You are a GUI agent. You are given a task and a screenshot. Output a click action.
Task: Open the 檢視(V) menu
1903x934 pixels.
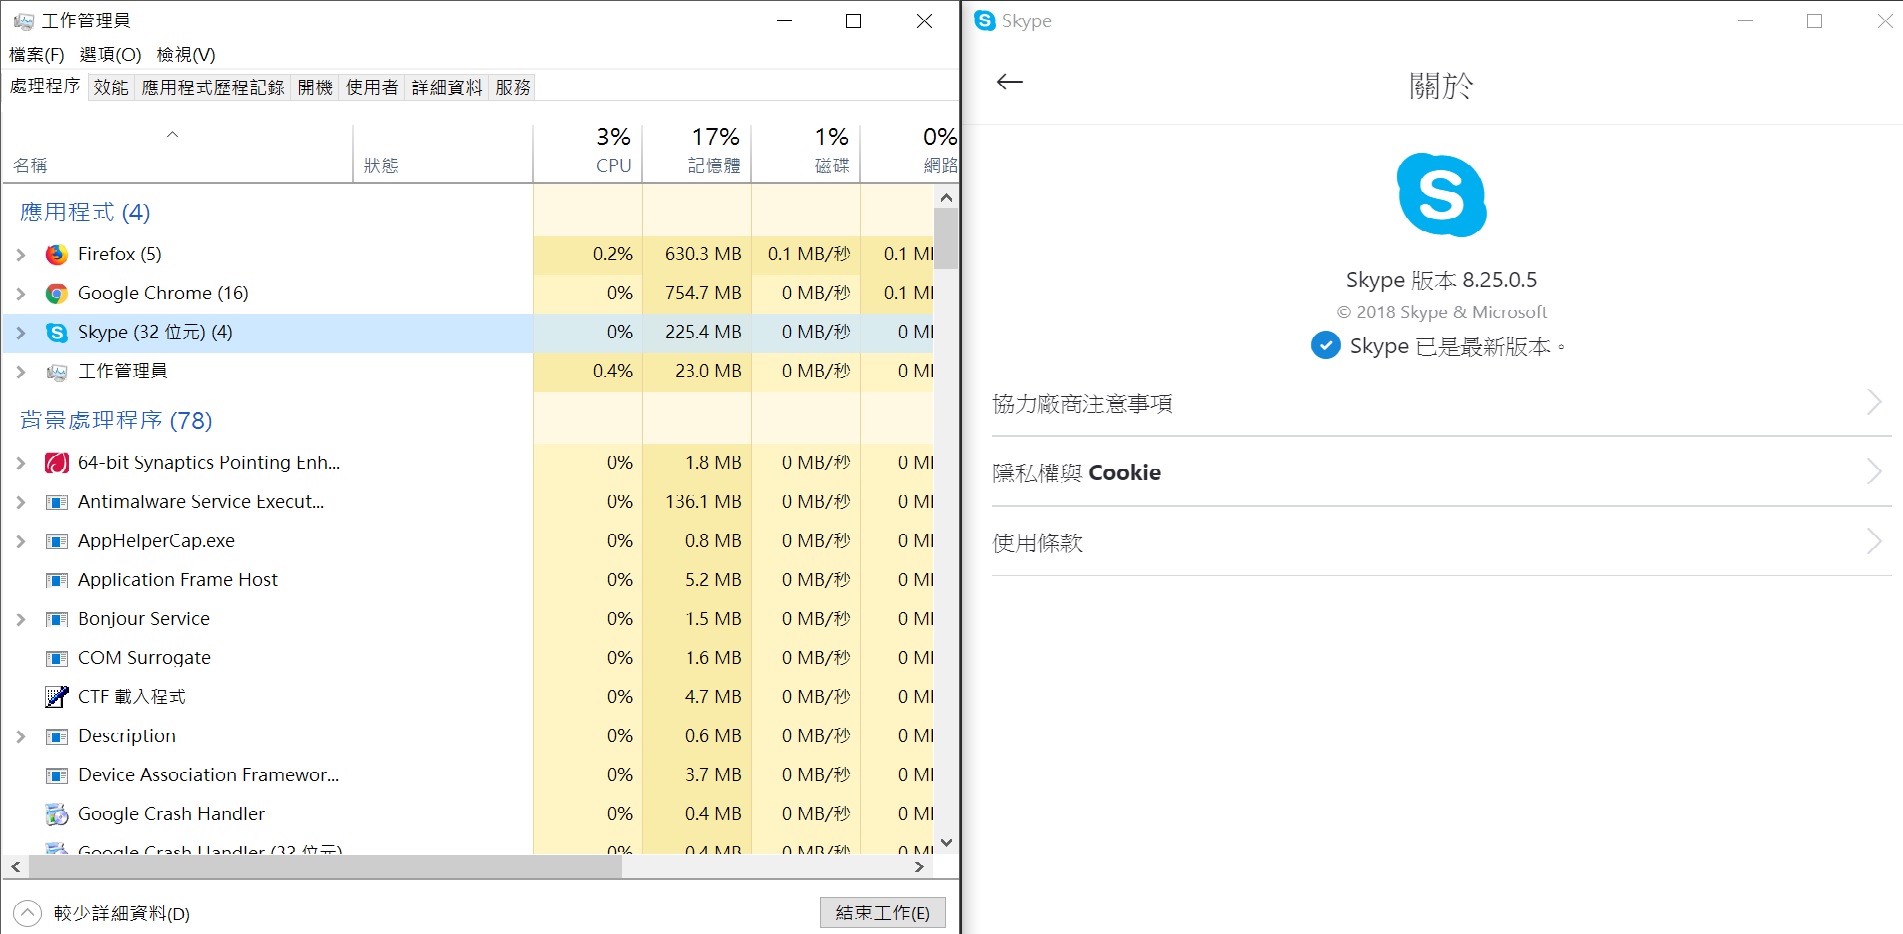click(185, 55)
